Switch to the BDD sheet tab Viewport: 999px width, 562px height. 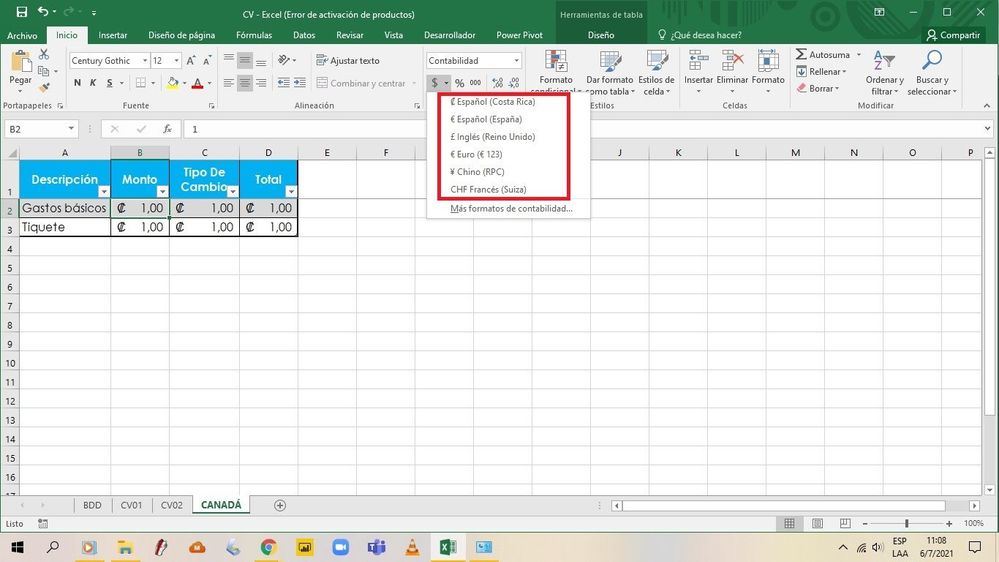click(x=92, y=505)
